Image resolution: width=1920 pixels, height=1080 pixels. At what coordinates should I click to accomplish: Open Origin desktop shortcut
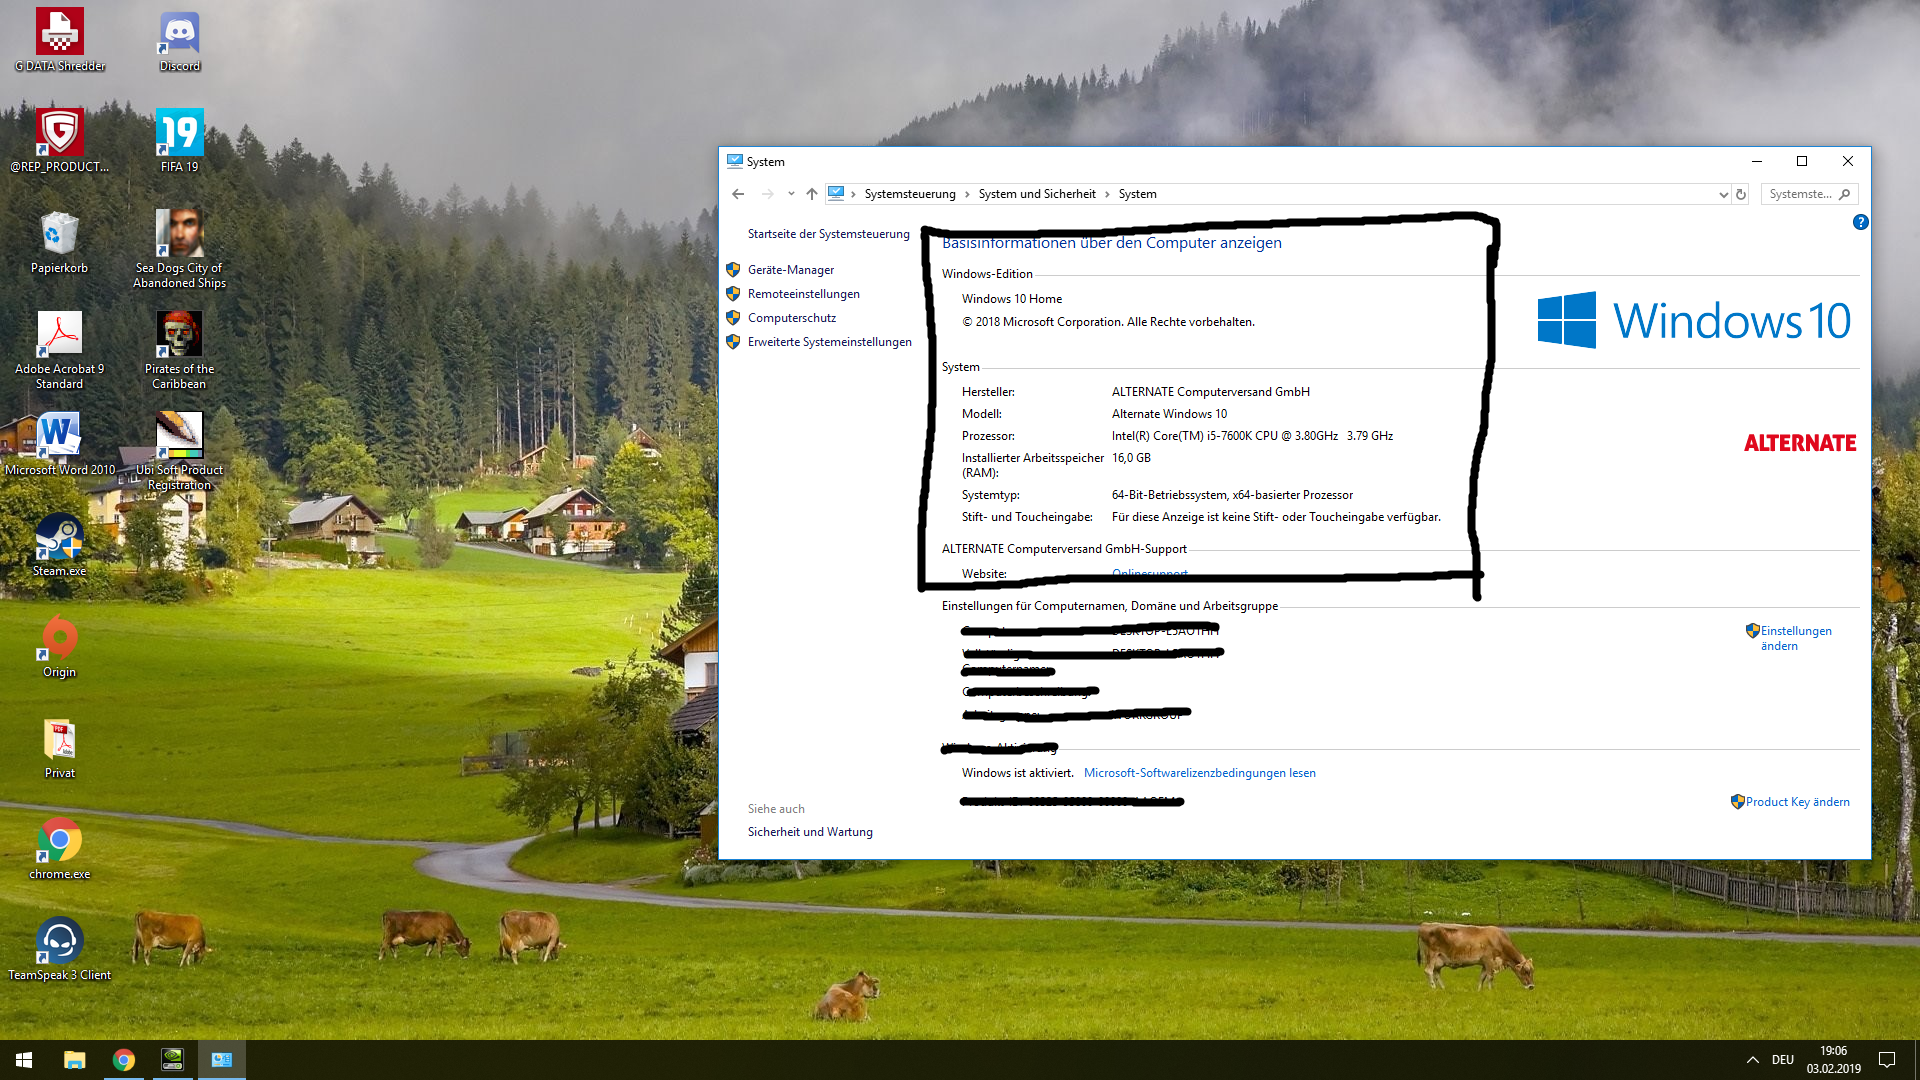pyautogui.click(x=60, y=646)
